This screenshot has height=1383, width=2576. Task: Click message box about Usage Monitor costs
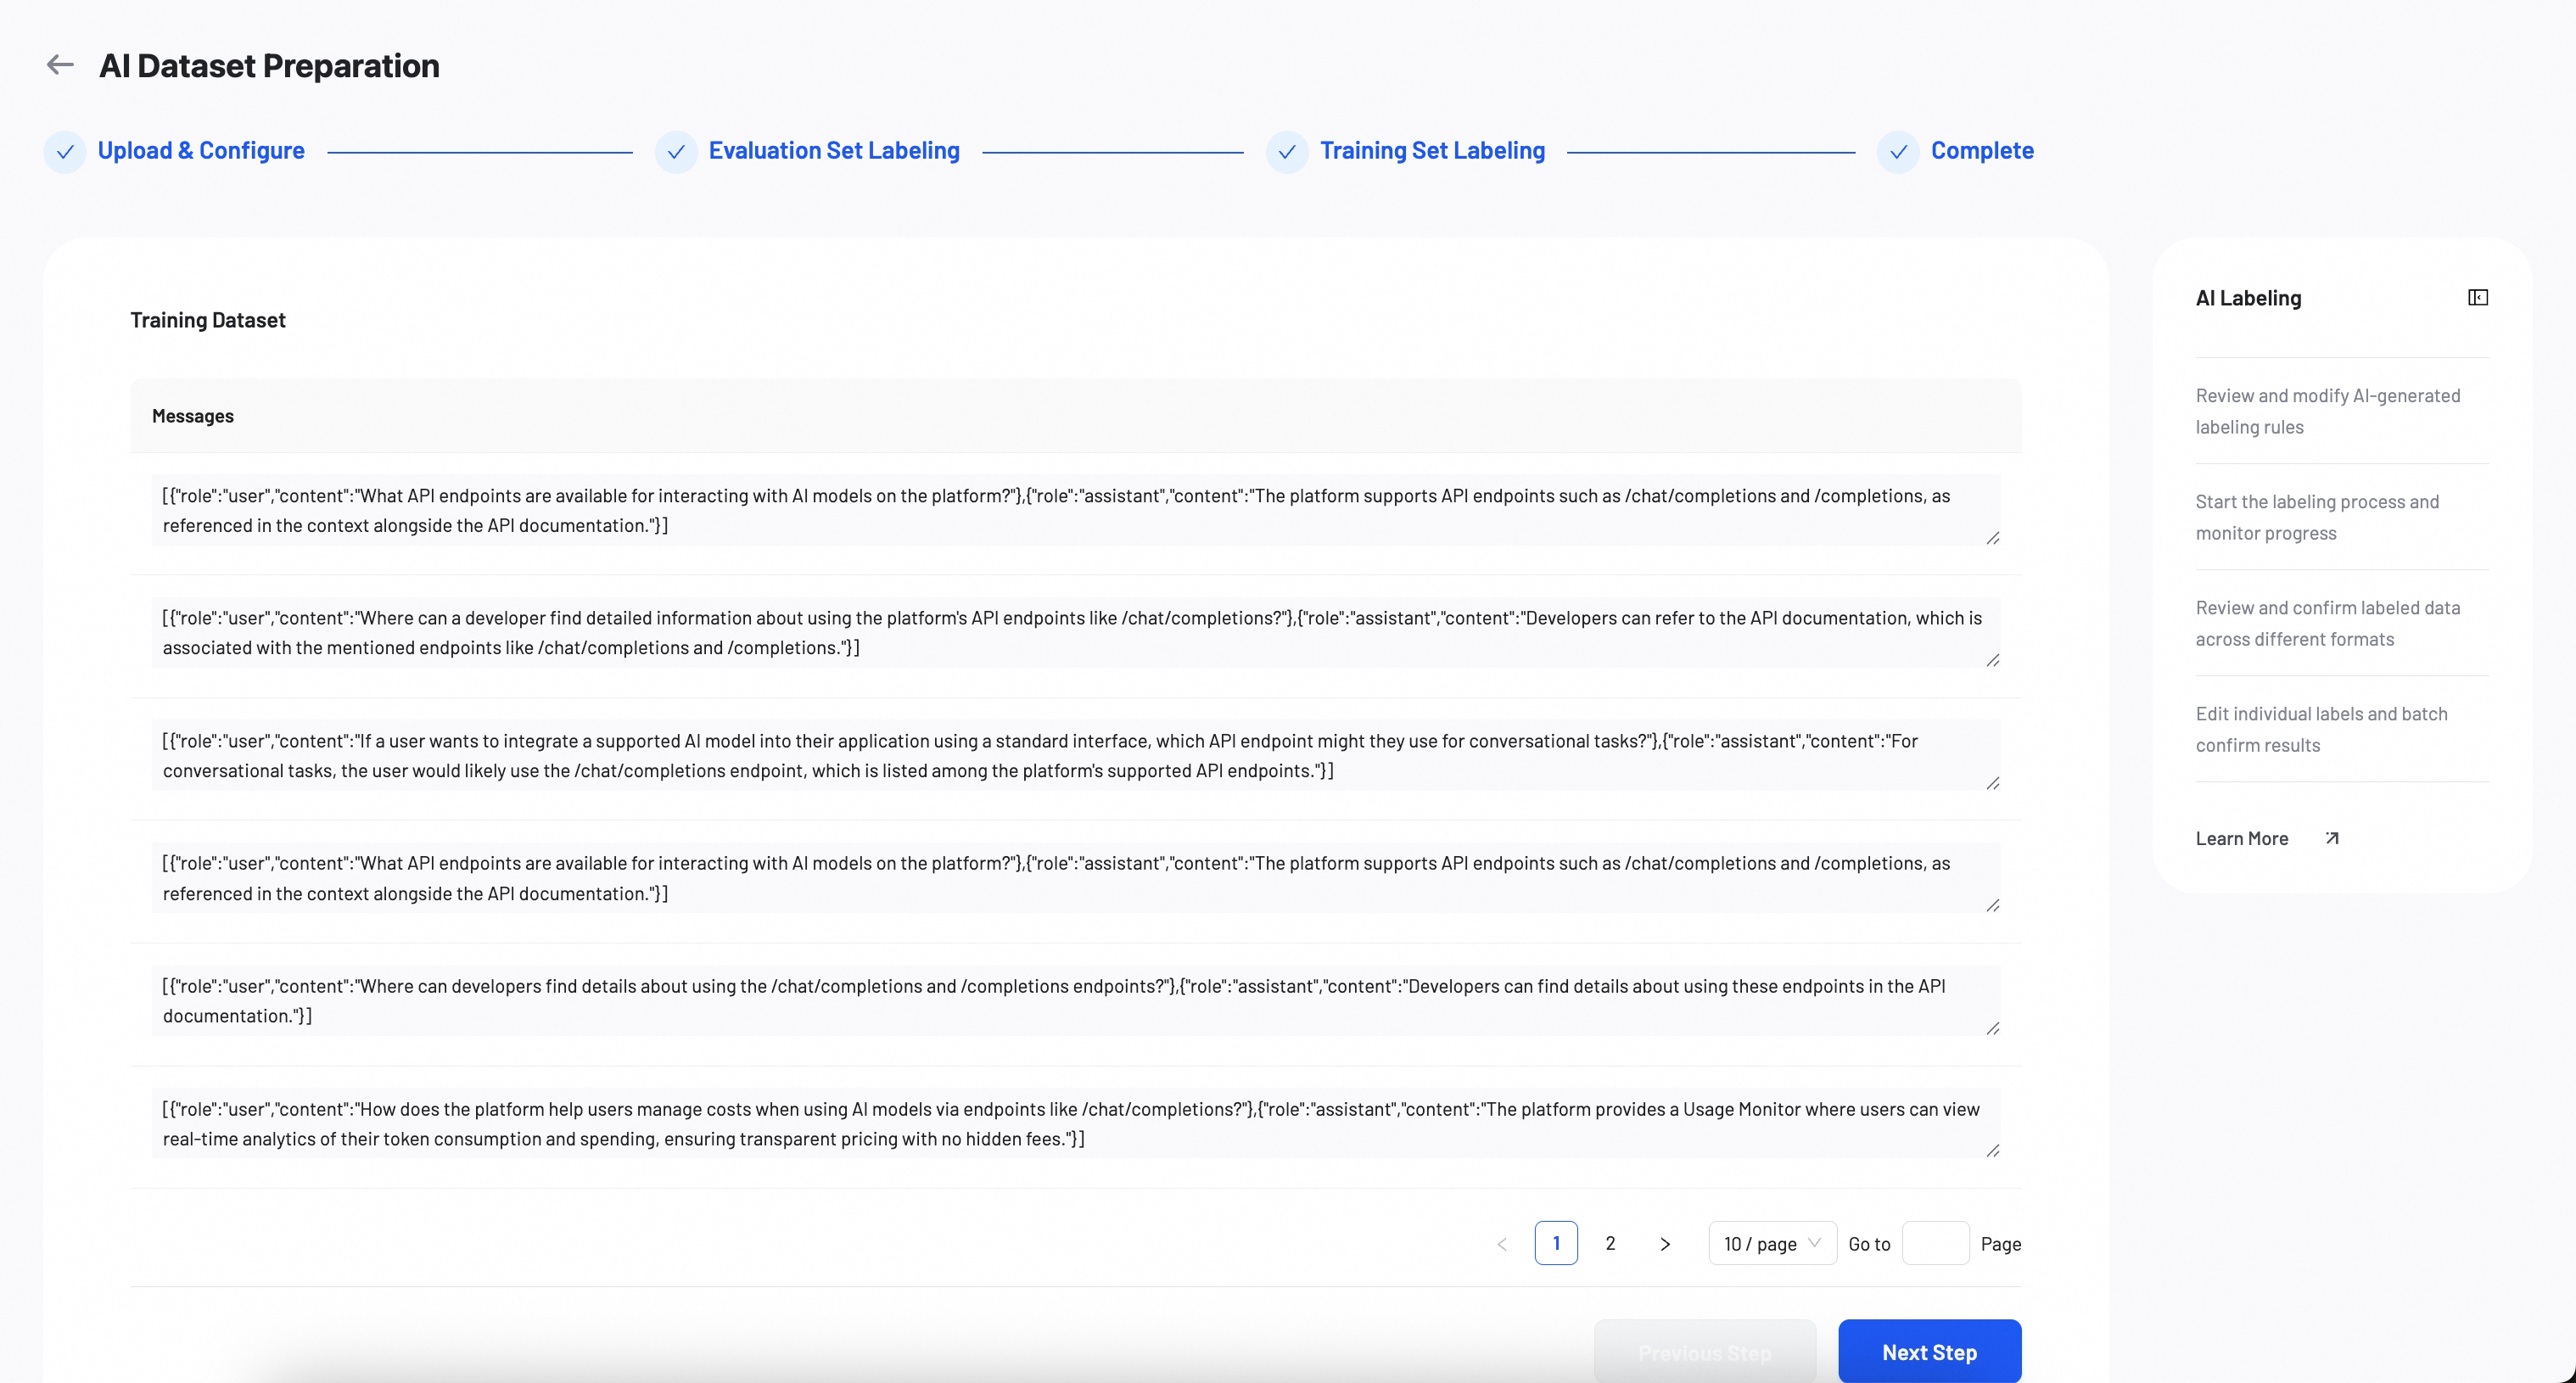pos(1076,1124)
